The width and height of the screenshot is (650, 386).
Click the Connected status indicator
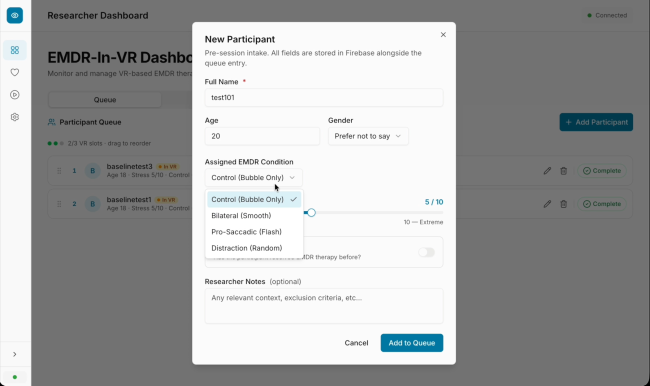[607, 15]
